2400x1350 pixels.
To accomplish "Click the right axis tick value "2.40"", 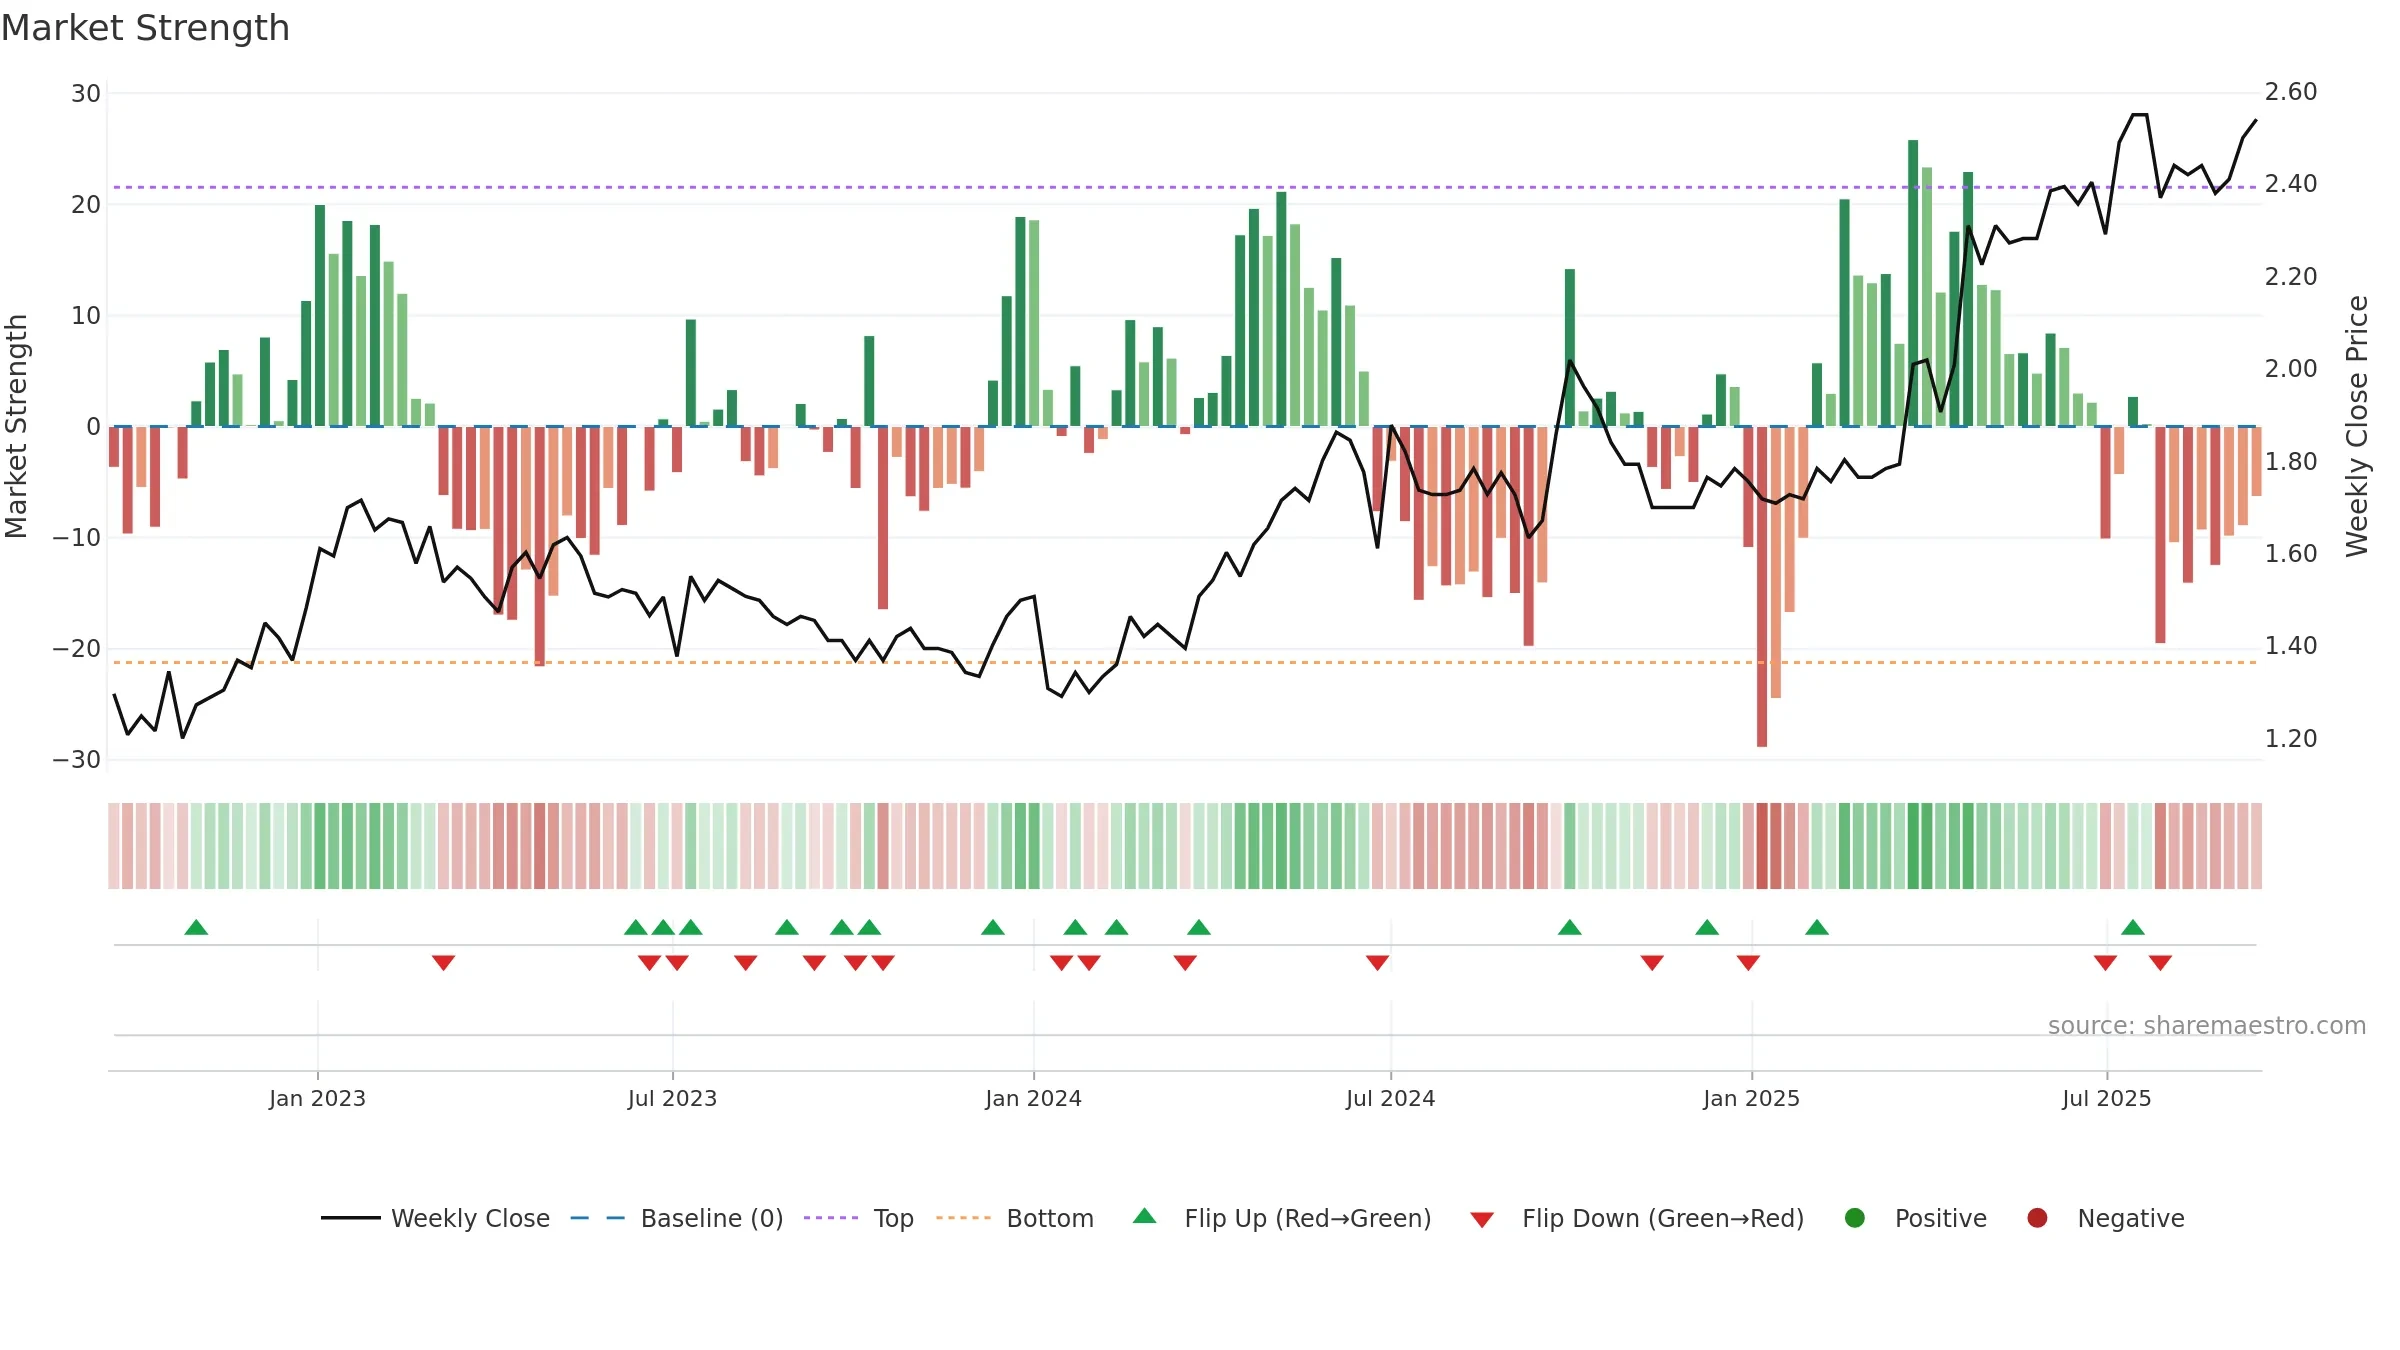I will (2291, 184).
